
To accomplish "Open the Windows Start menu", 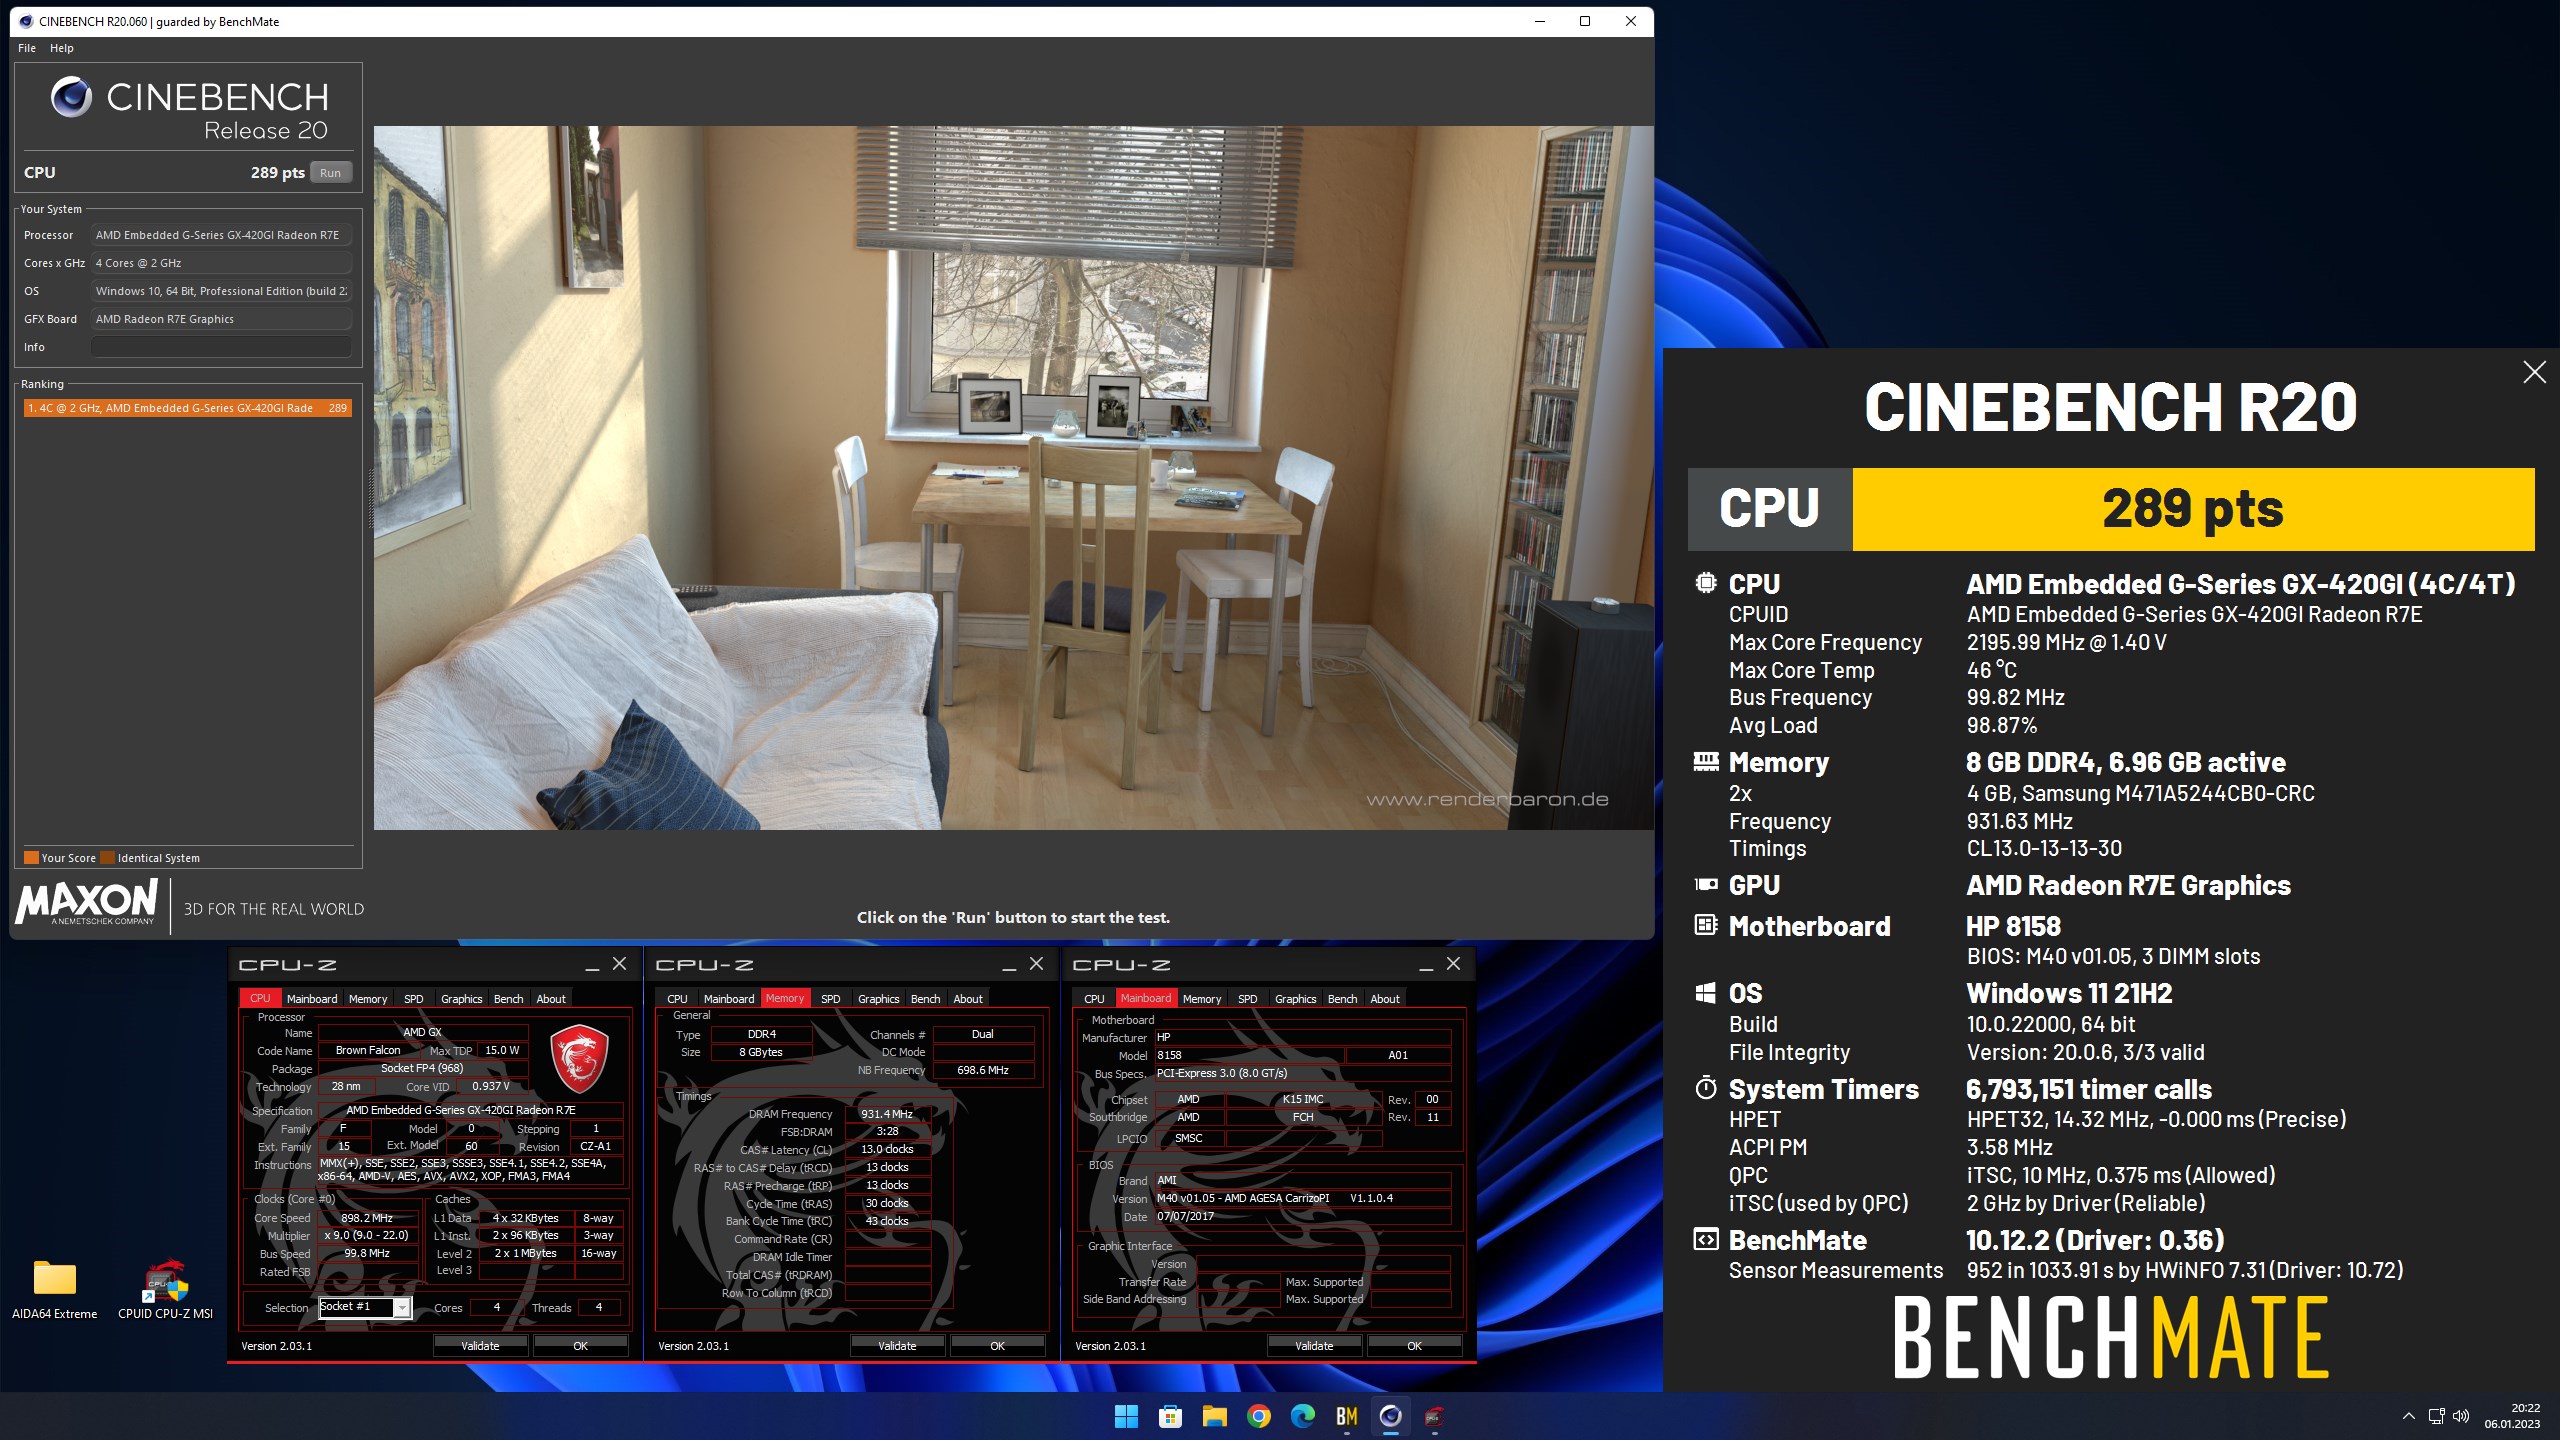I will click(1126, 1416).
